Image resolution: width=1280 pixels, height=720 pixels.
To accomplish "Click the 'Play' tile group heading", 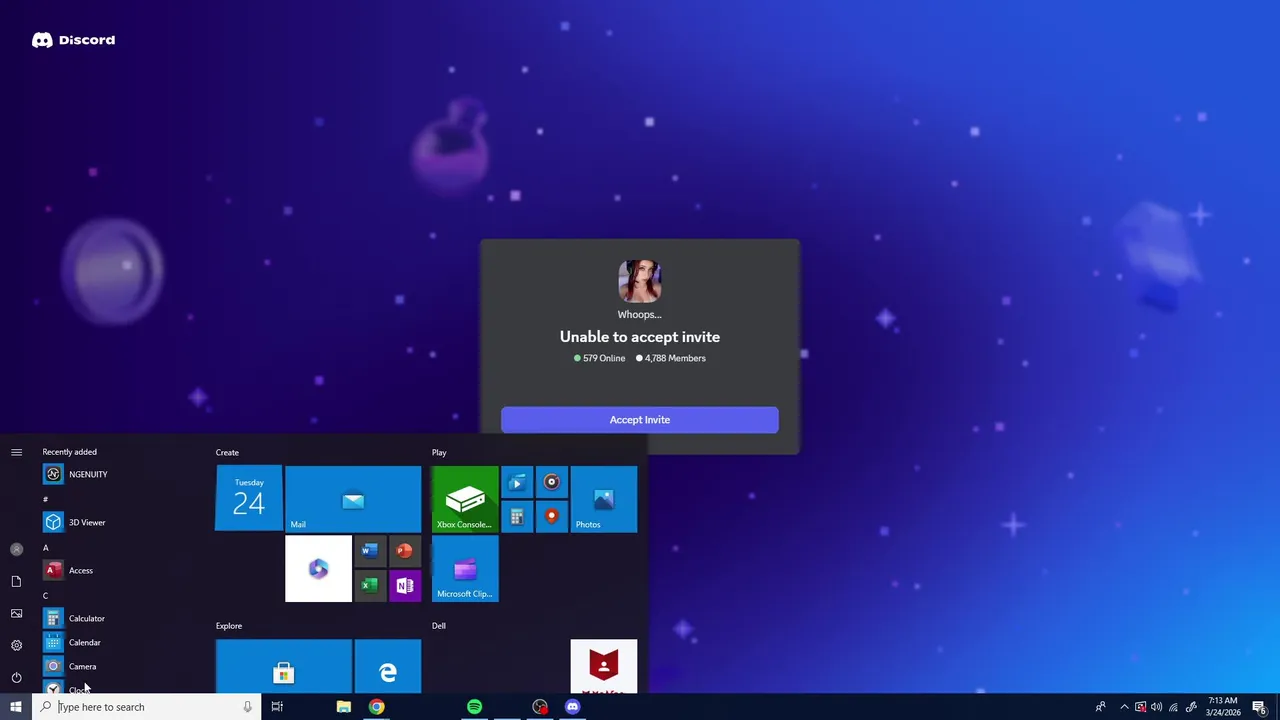I will (x=439, y=453).
